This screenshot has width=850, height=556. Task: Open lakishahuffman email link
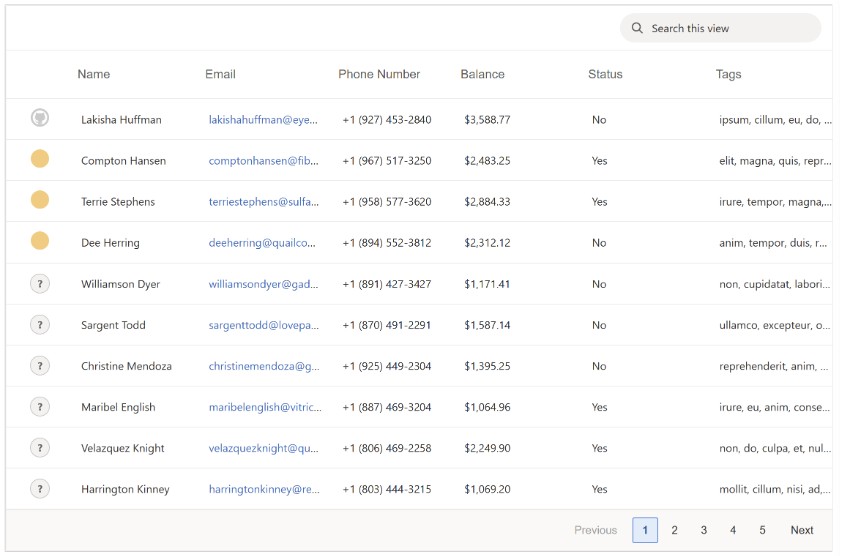pyautogui.click(x=263, y=120)
